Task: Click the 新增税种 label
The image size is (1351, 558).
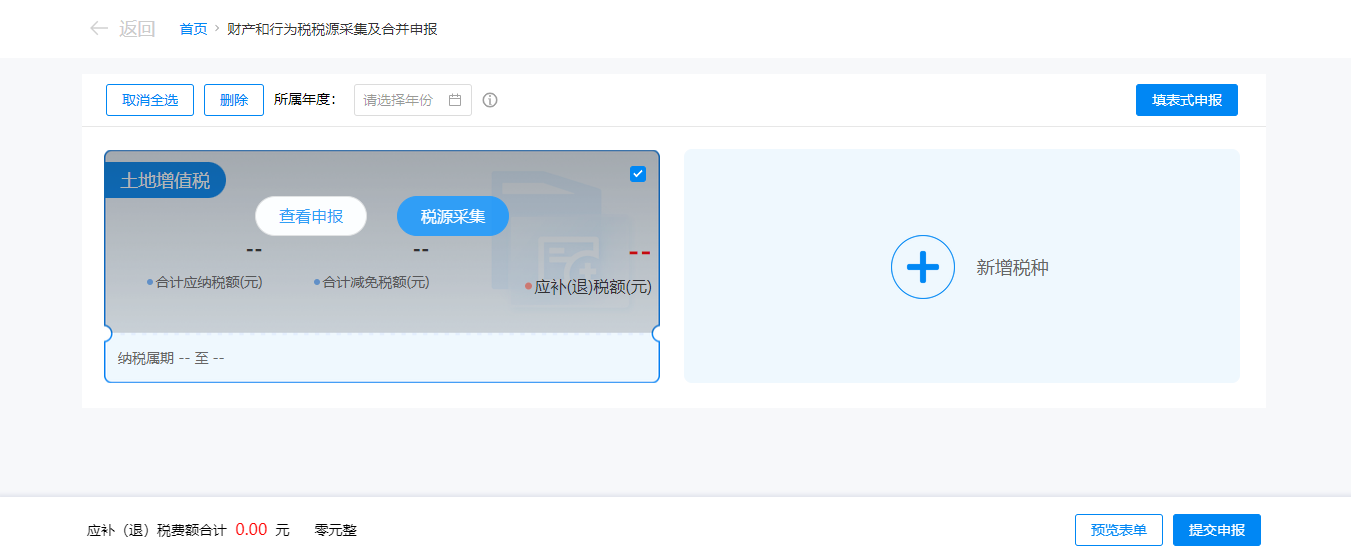Action: click(x=1012, y=268)
